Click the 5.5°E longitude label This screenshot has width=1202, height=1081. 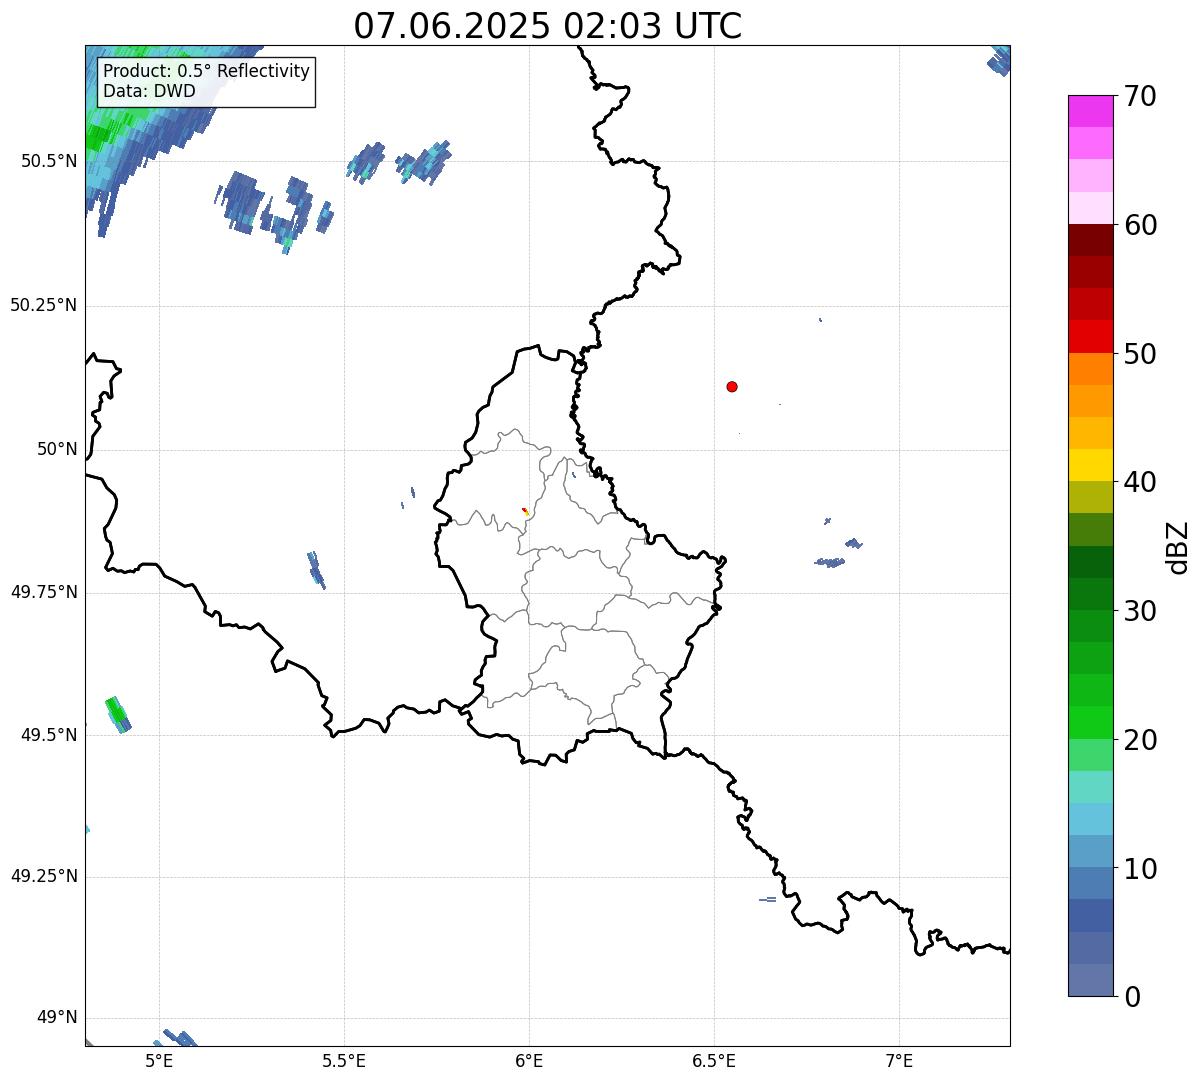click(x=344, y=1061)
